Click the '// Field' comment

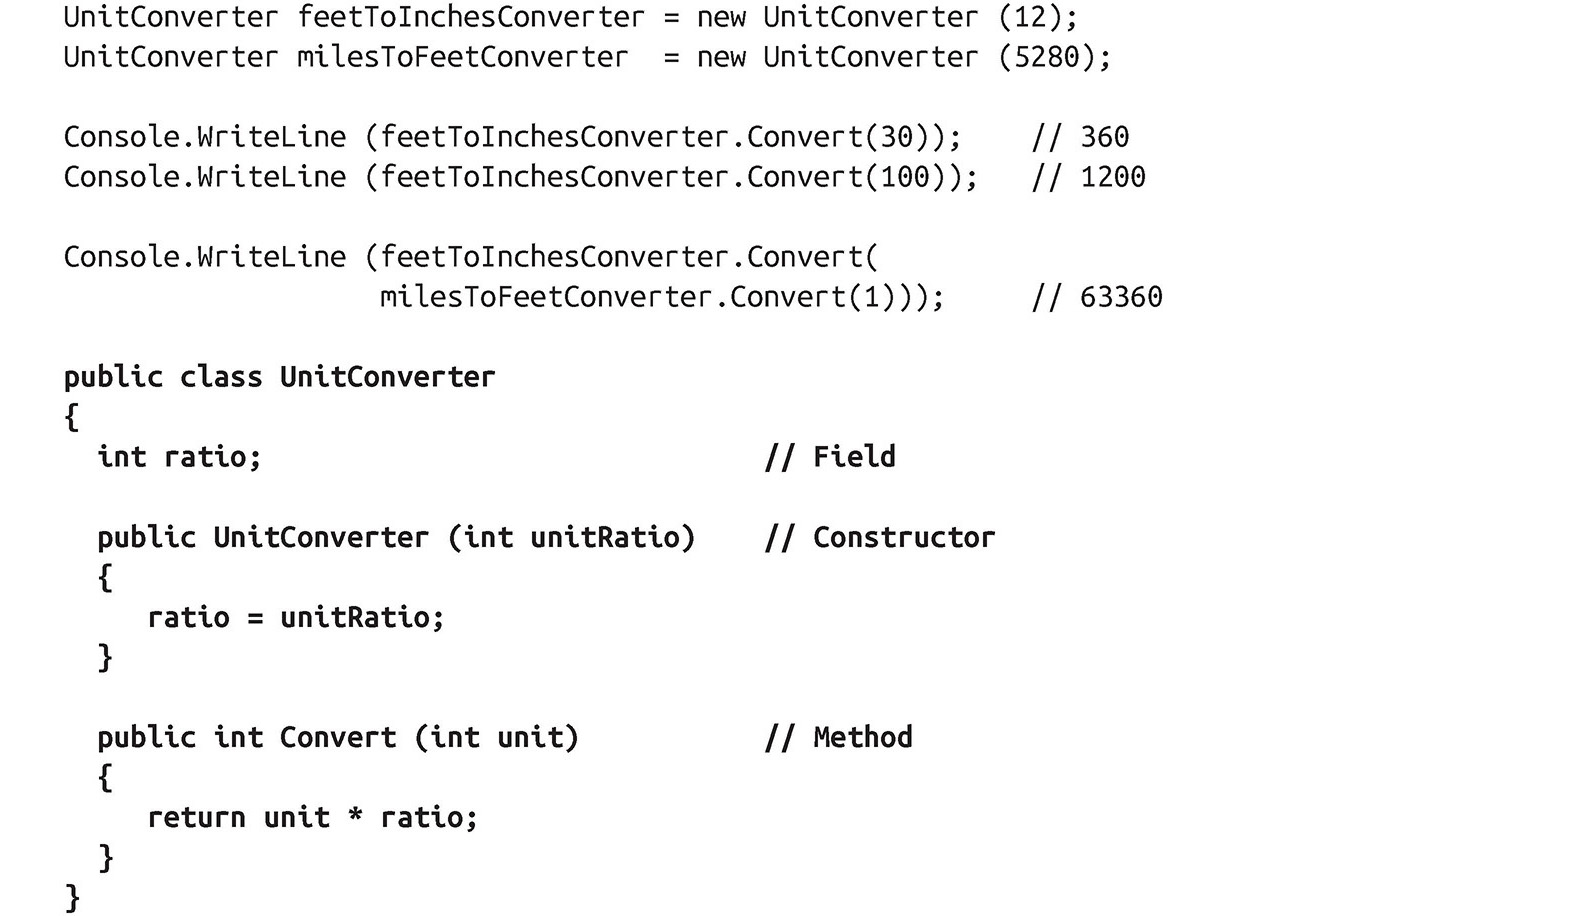[x=830, y=457]
